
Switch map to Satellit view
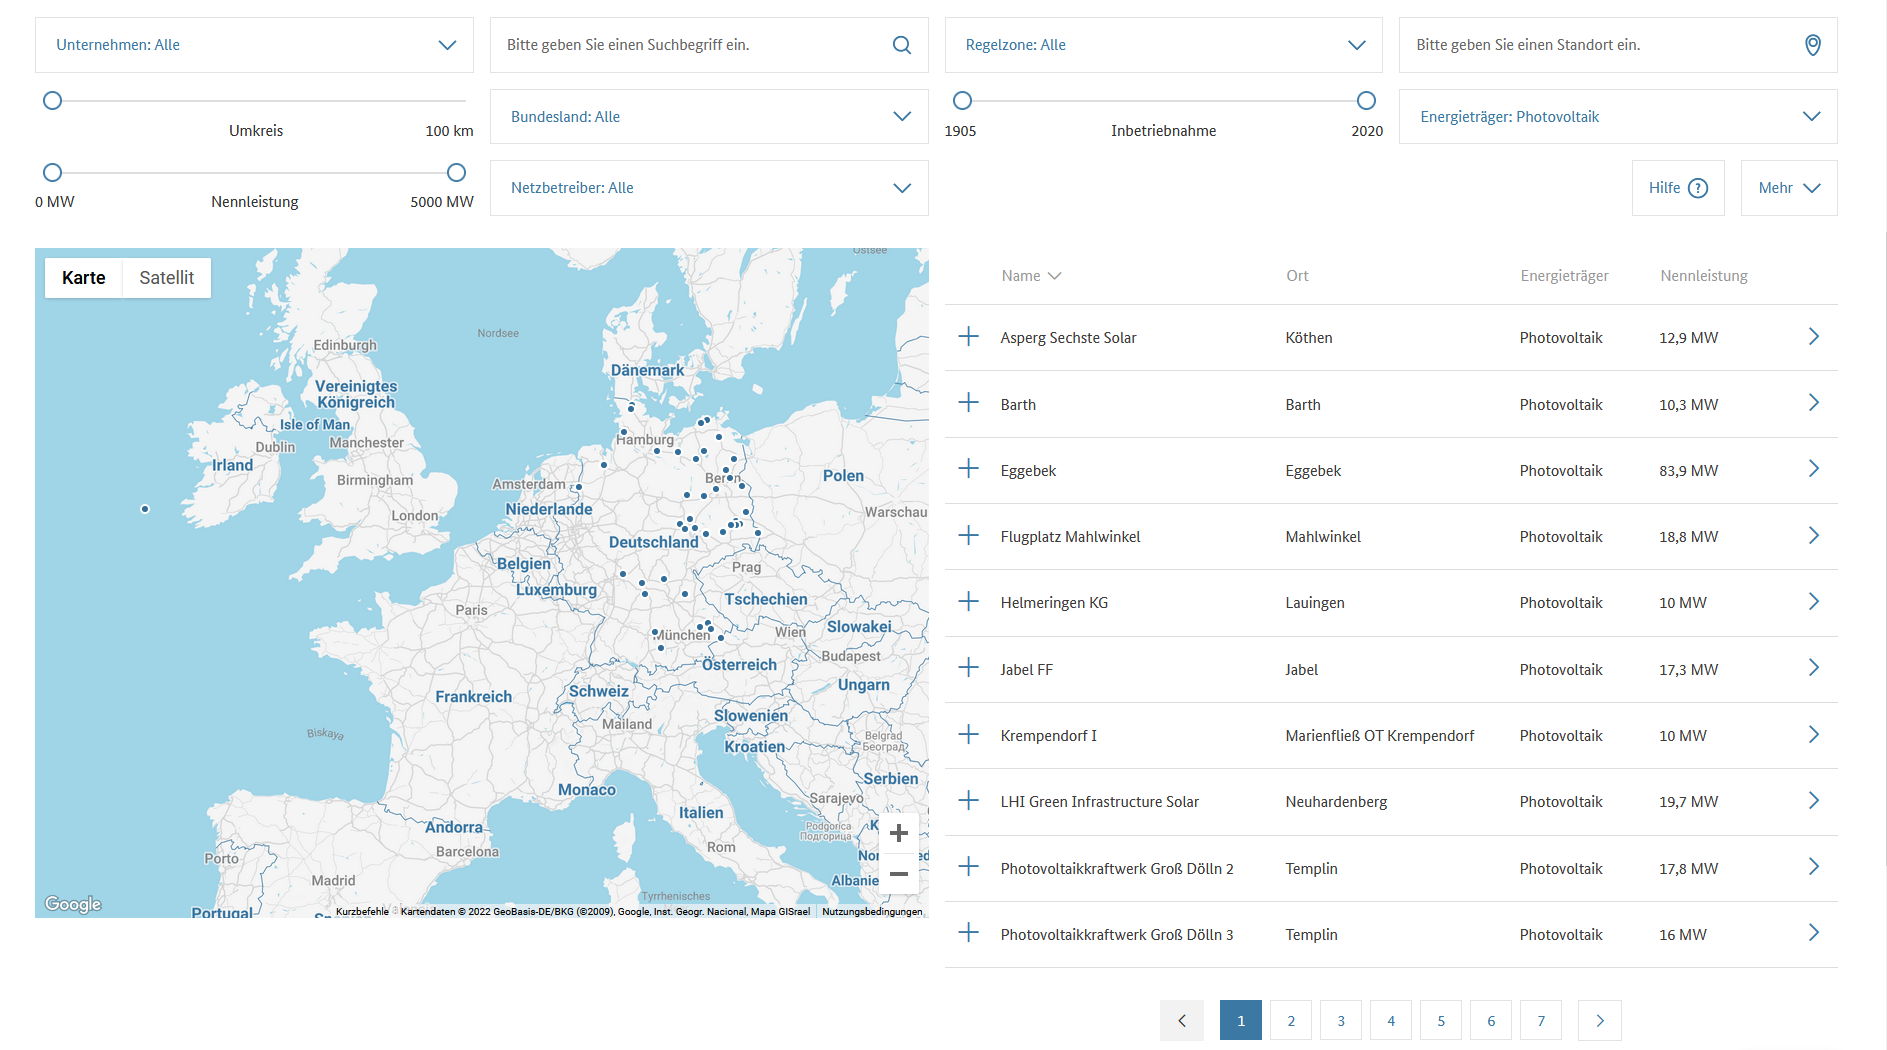[166, 278]
